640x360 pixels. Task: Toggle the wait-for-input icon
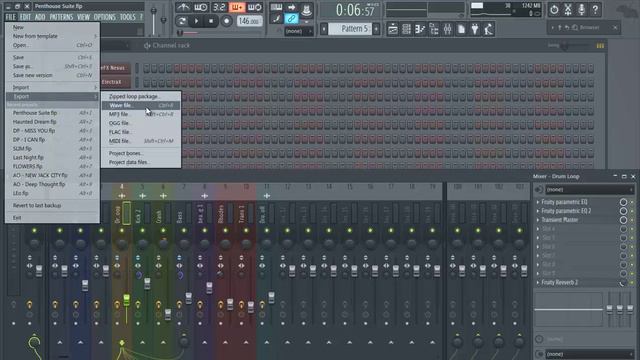pyautogui.click(x=200, y=7)
